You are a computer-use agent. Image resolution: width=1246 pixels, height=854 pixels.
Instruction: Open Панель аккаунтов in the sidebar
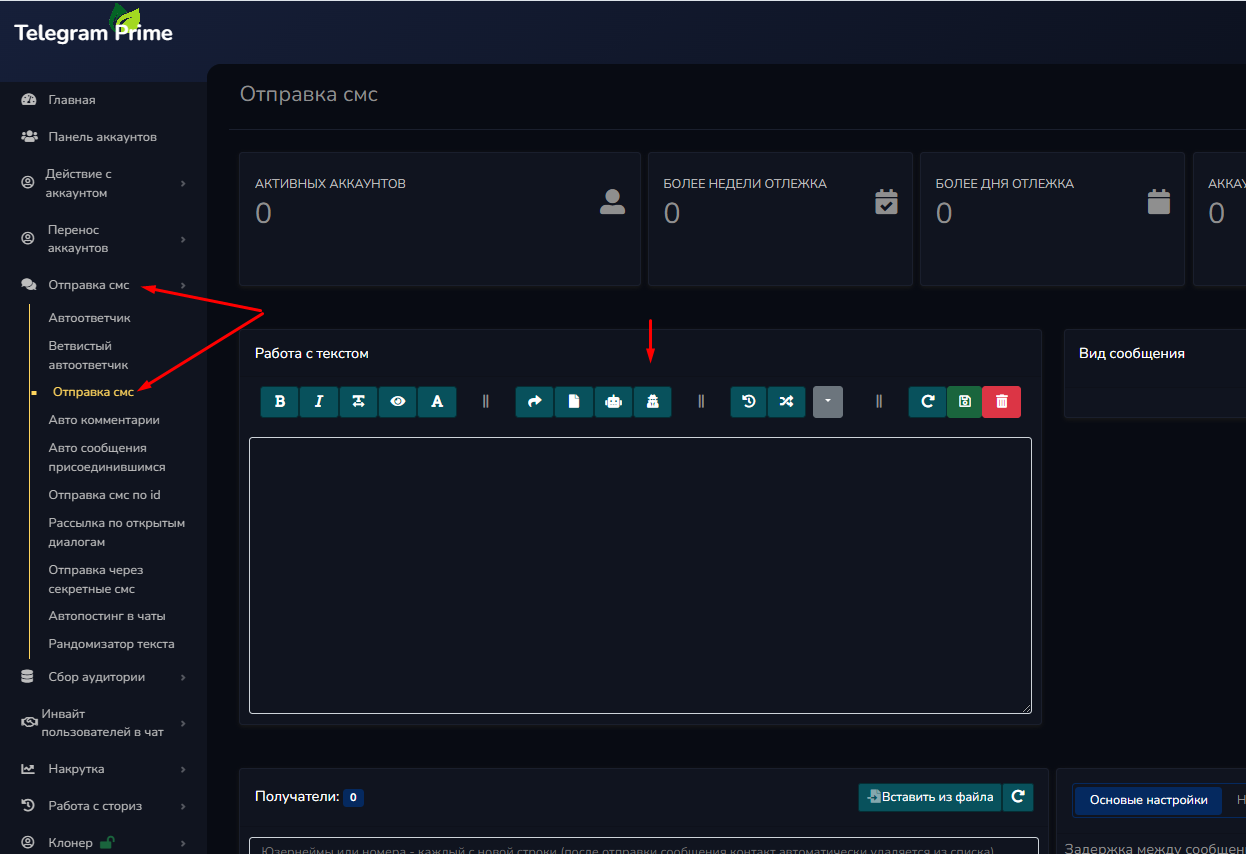102,137
